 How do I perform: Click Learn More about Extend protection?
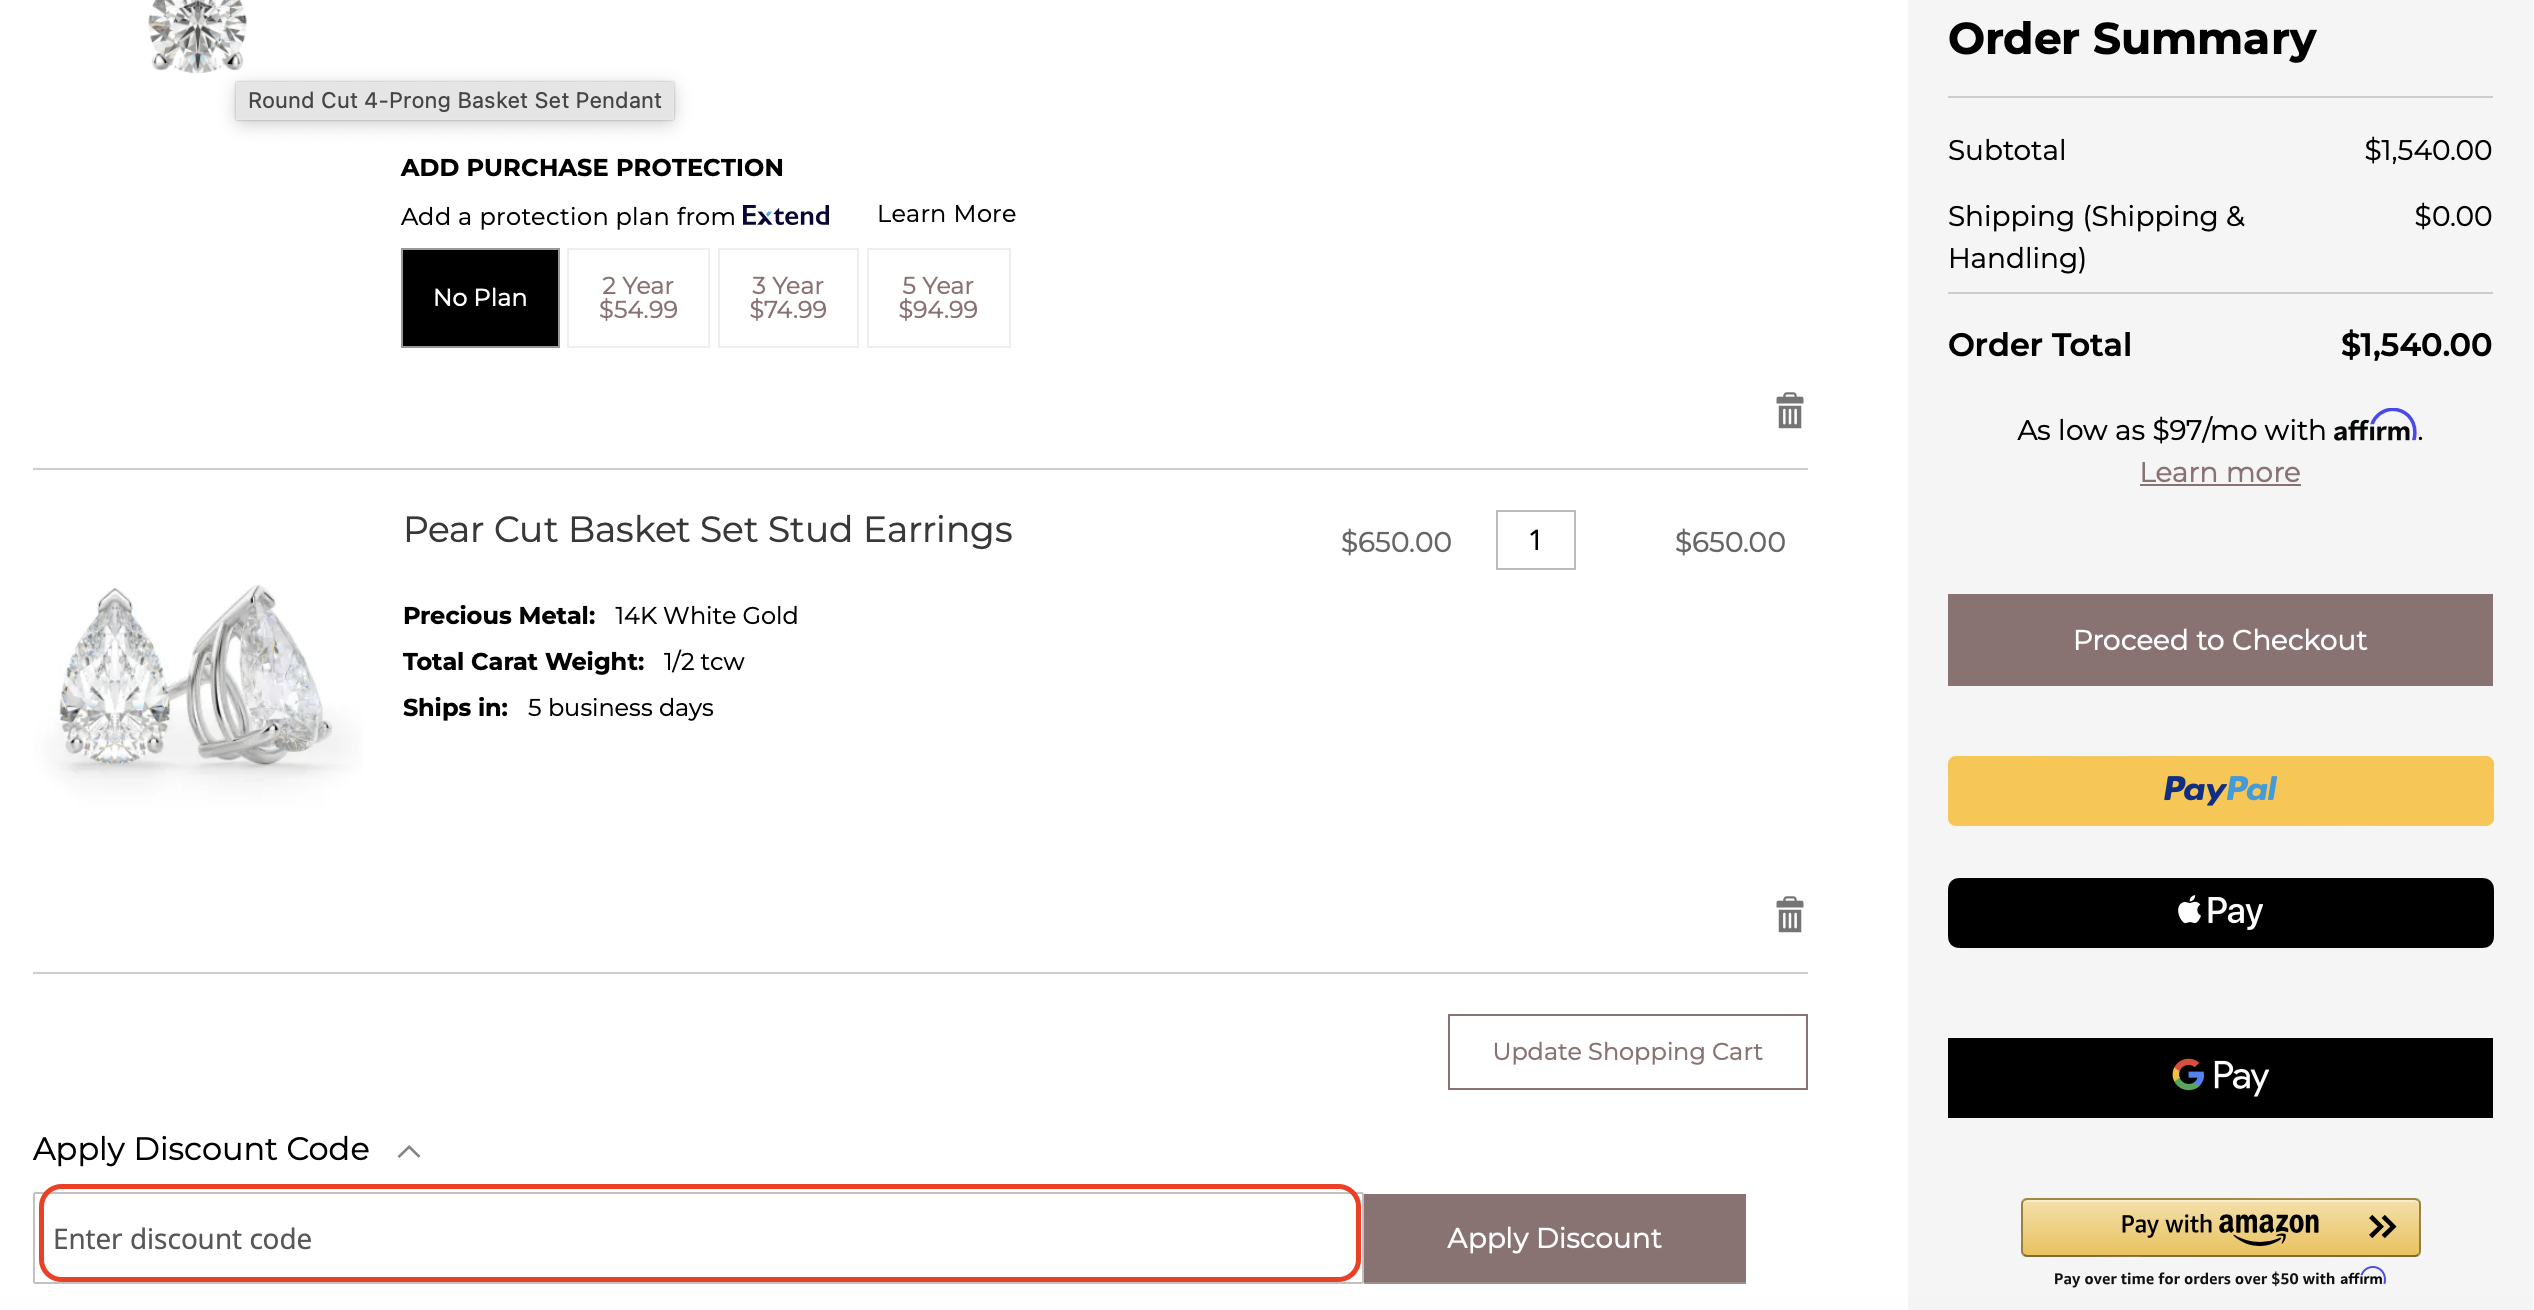pyautogui.click(x=945, y=213)
